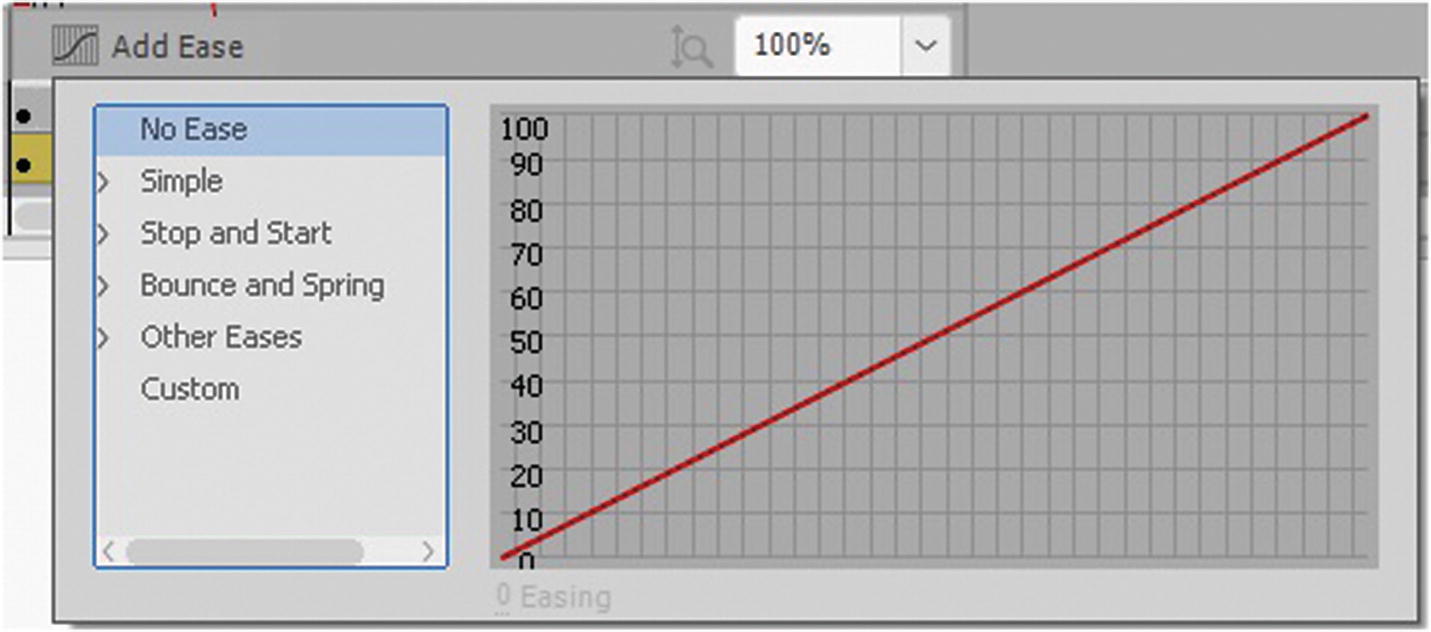Screen dimensions: 1431x632
Task: Click the Add Ease button text
Action: click(x=177, y=47)
